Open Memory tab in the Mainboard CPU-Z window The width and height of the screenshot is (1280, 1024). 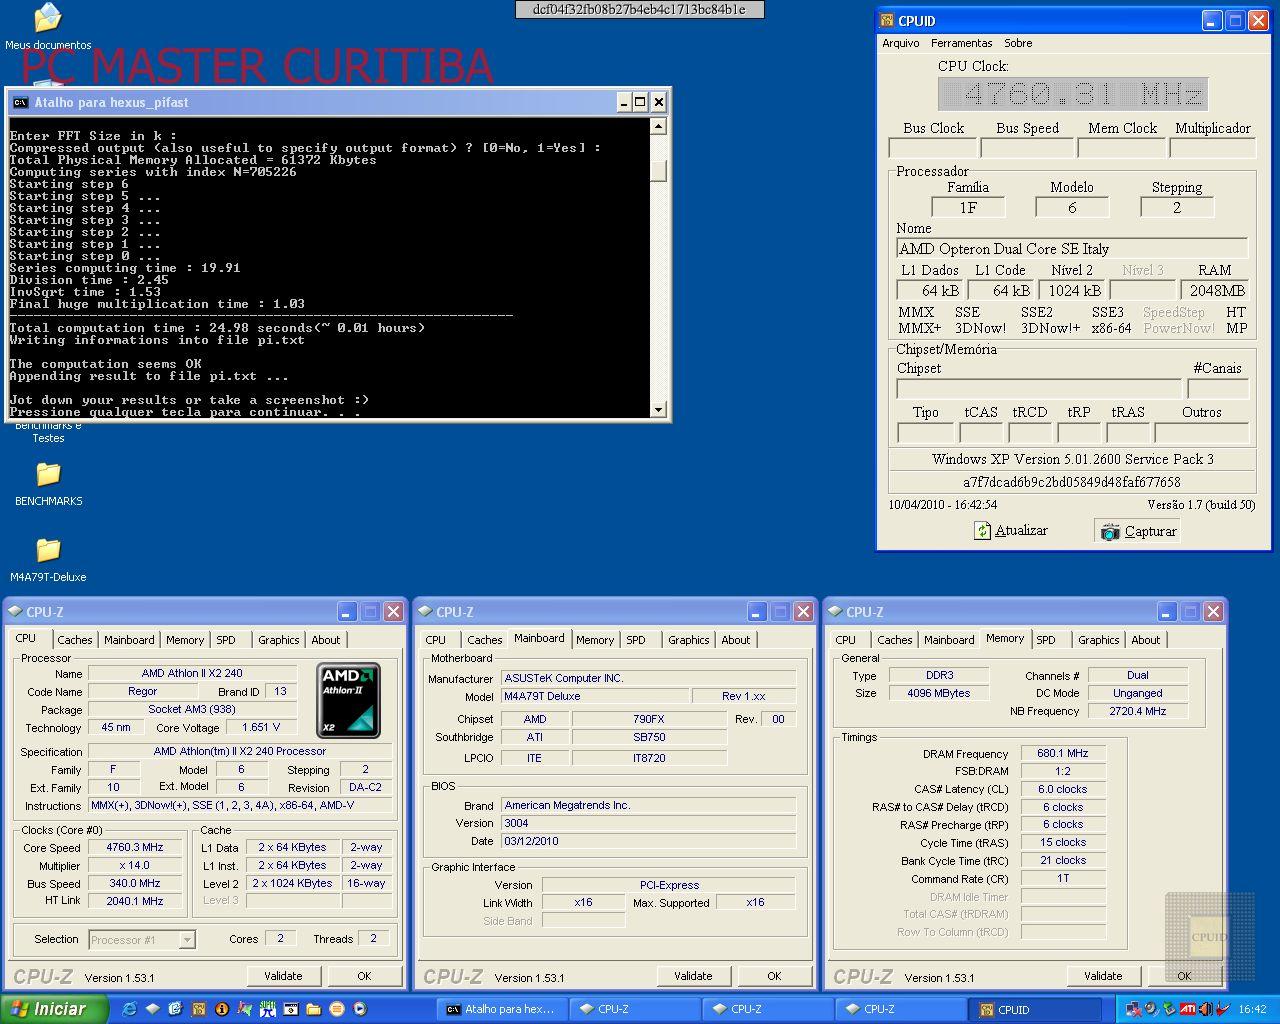tap(595, 640)
